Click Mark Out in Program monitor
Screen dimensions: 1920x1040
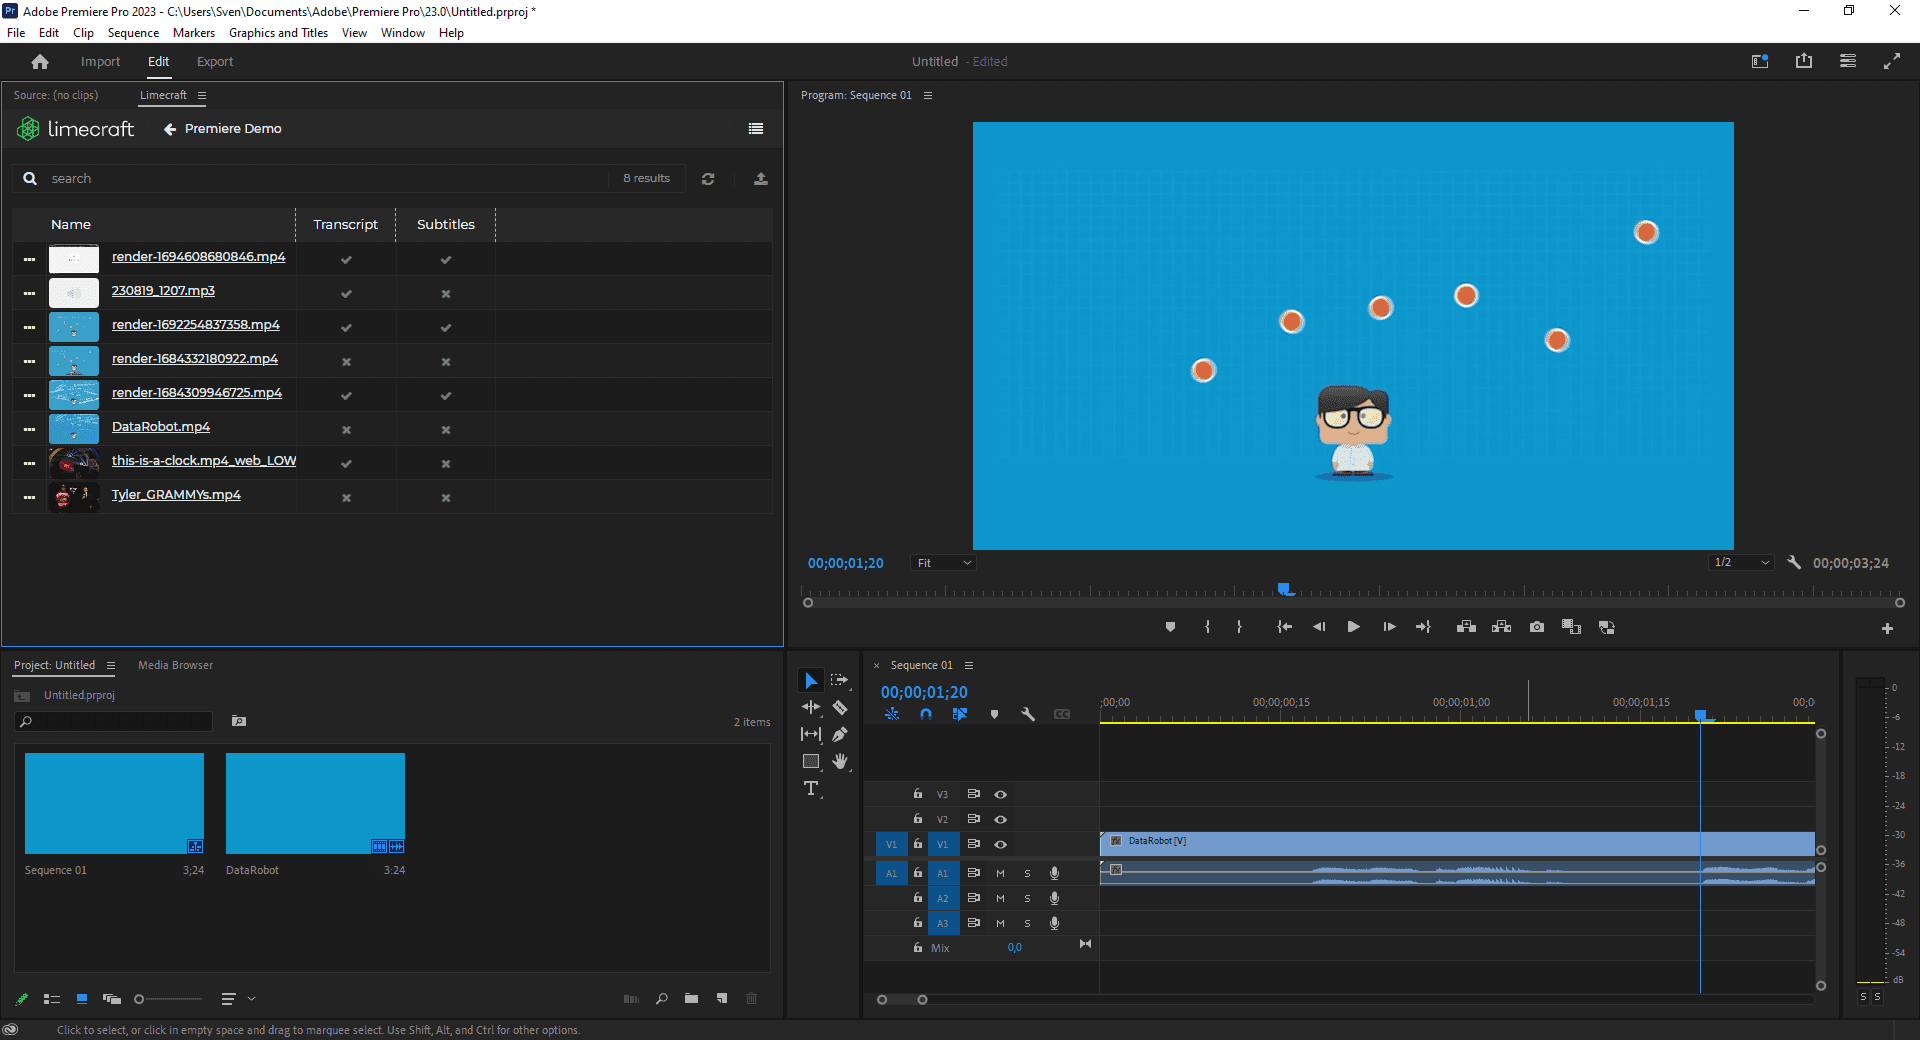(1239, 627)
